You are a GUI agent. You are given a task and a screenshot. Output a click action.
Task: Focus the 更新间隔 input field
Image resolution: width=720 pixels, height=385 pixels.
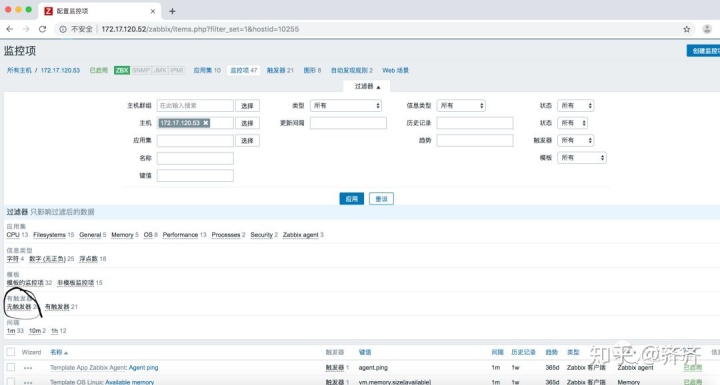(x=348, y=123)
